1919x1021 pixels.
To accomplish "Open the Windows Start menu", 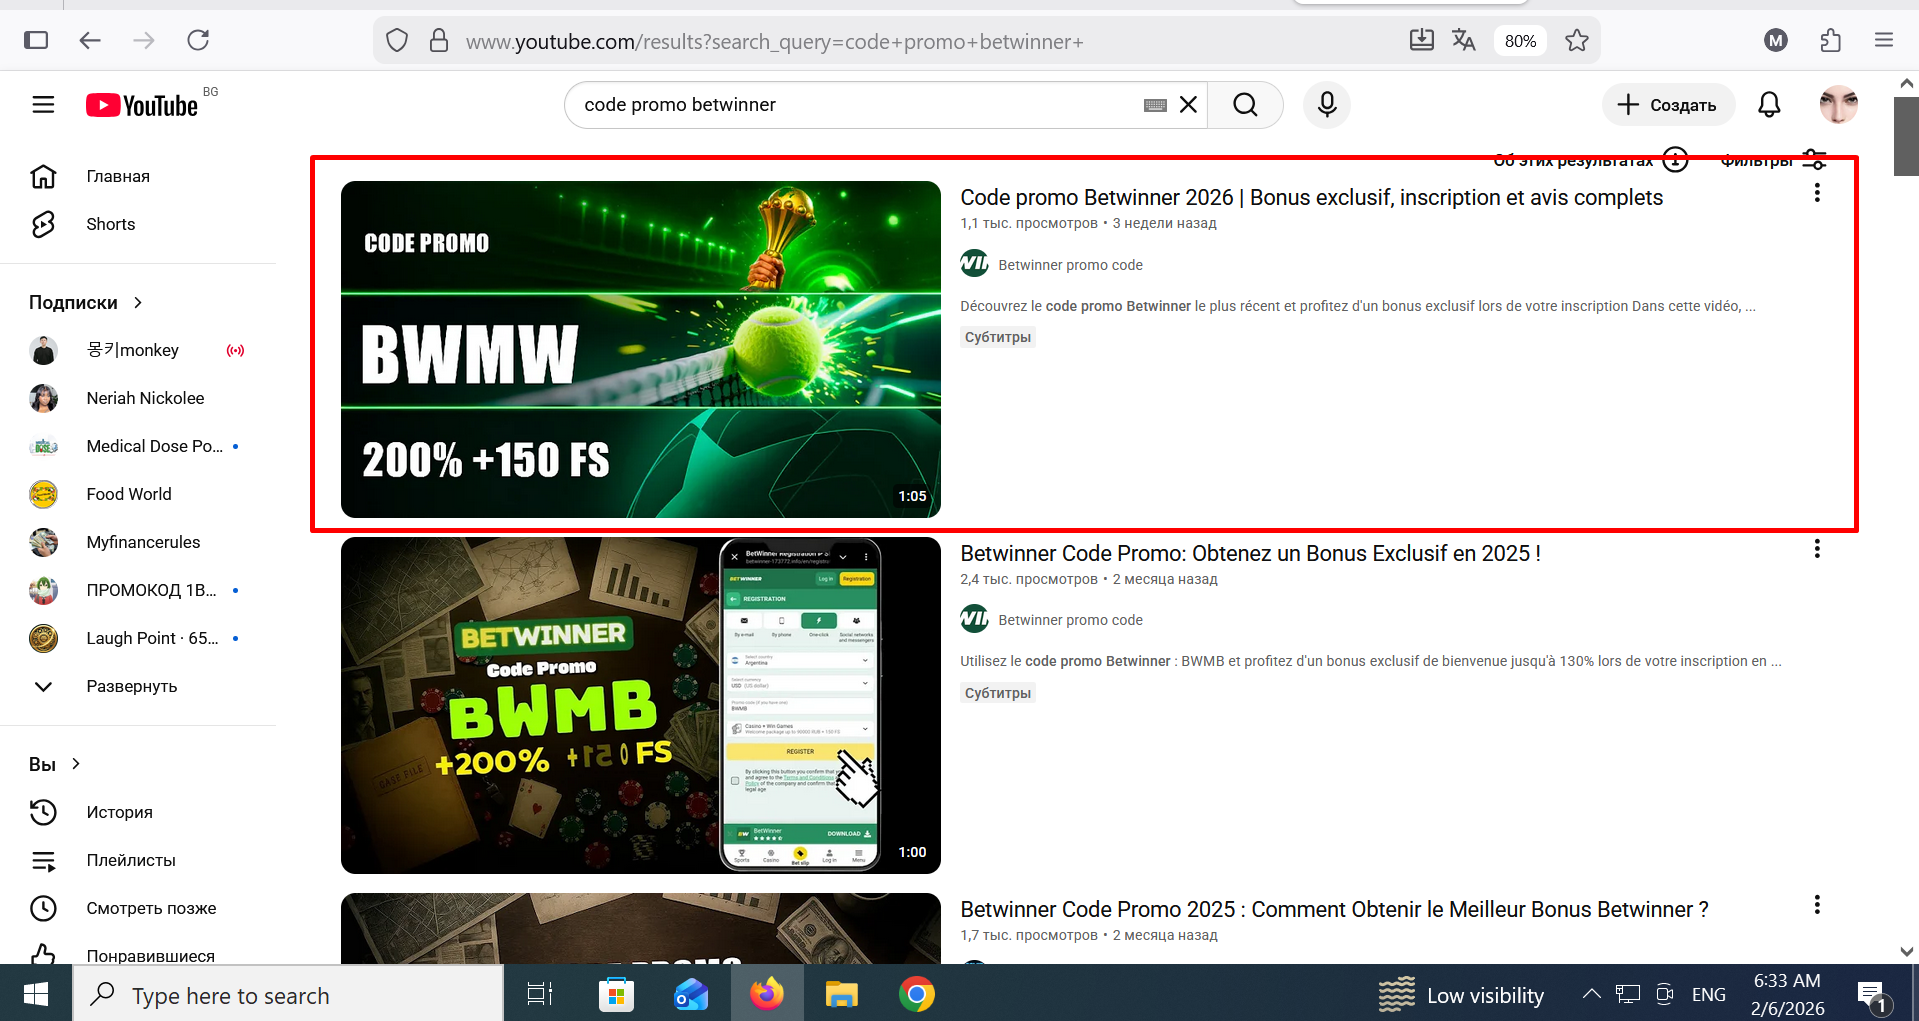I will click(36, 994).
